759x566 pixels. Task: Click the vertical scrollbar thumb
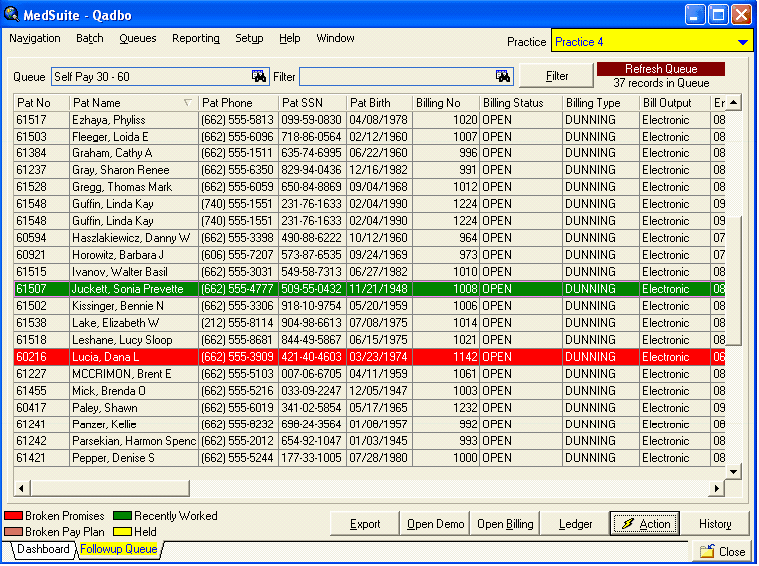(x=733, y=281)
